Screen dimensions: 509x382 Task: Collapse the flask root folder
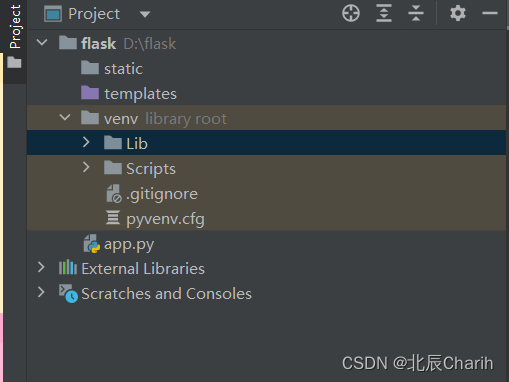(x=42, y=43)
